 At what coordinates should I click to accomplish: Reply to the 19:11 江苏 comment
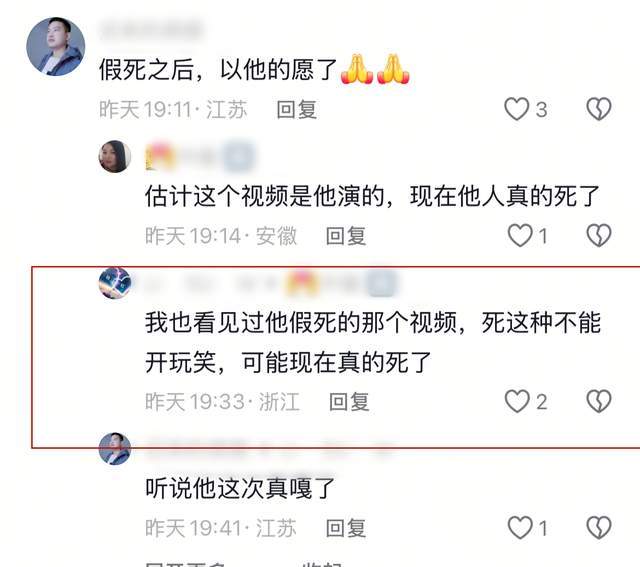point(297,109)
